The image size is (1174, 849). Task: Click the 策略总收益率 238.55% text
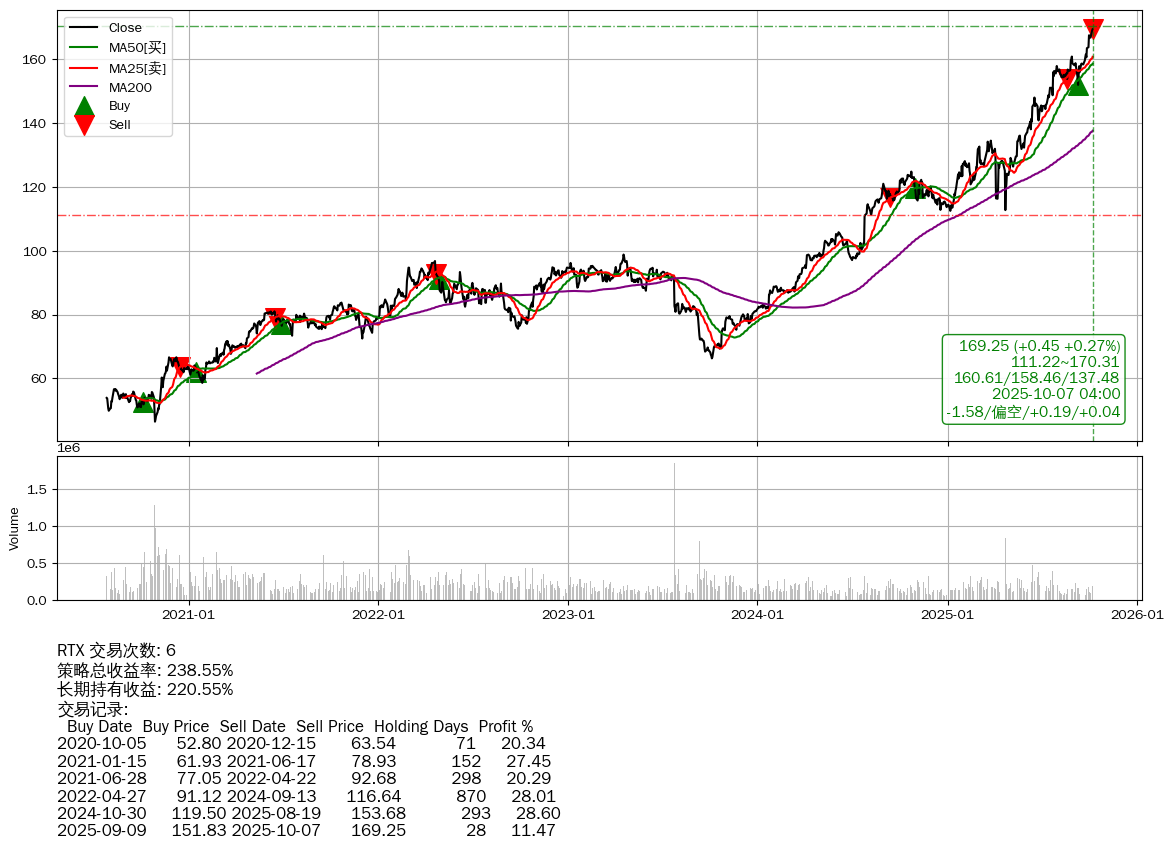pyautogui.click(x=145, y=670)
